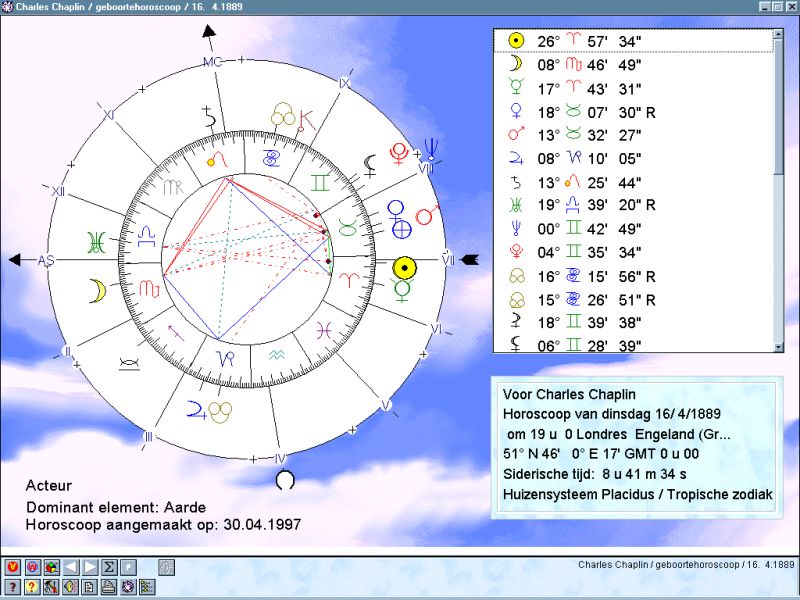Select the Pluto row 04° 35' 34"

click(x=634, y=252)
